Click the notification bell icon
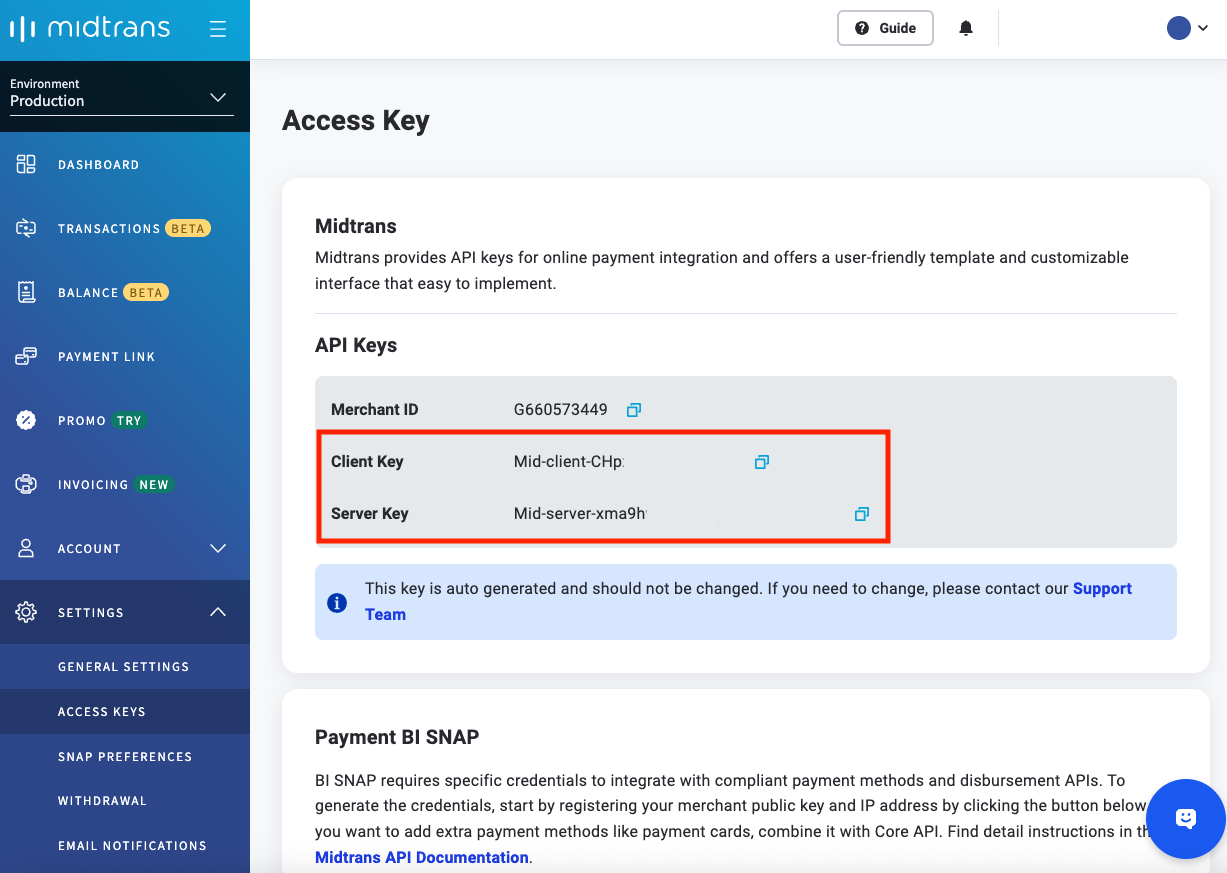 click(x=966, y=28)
